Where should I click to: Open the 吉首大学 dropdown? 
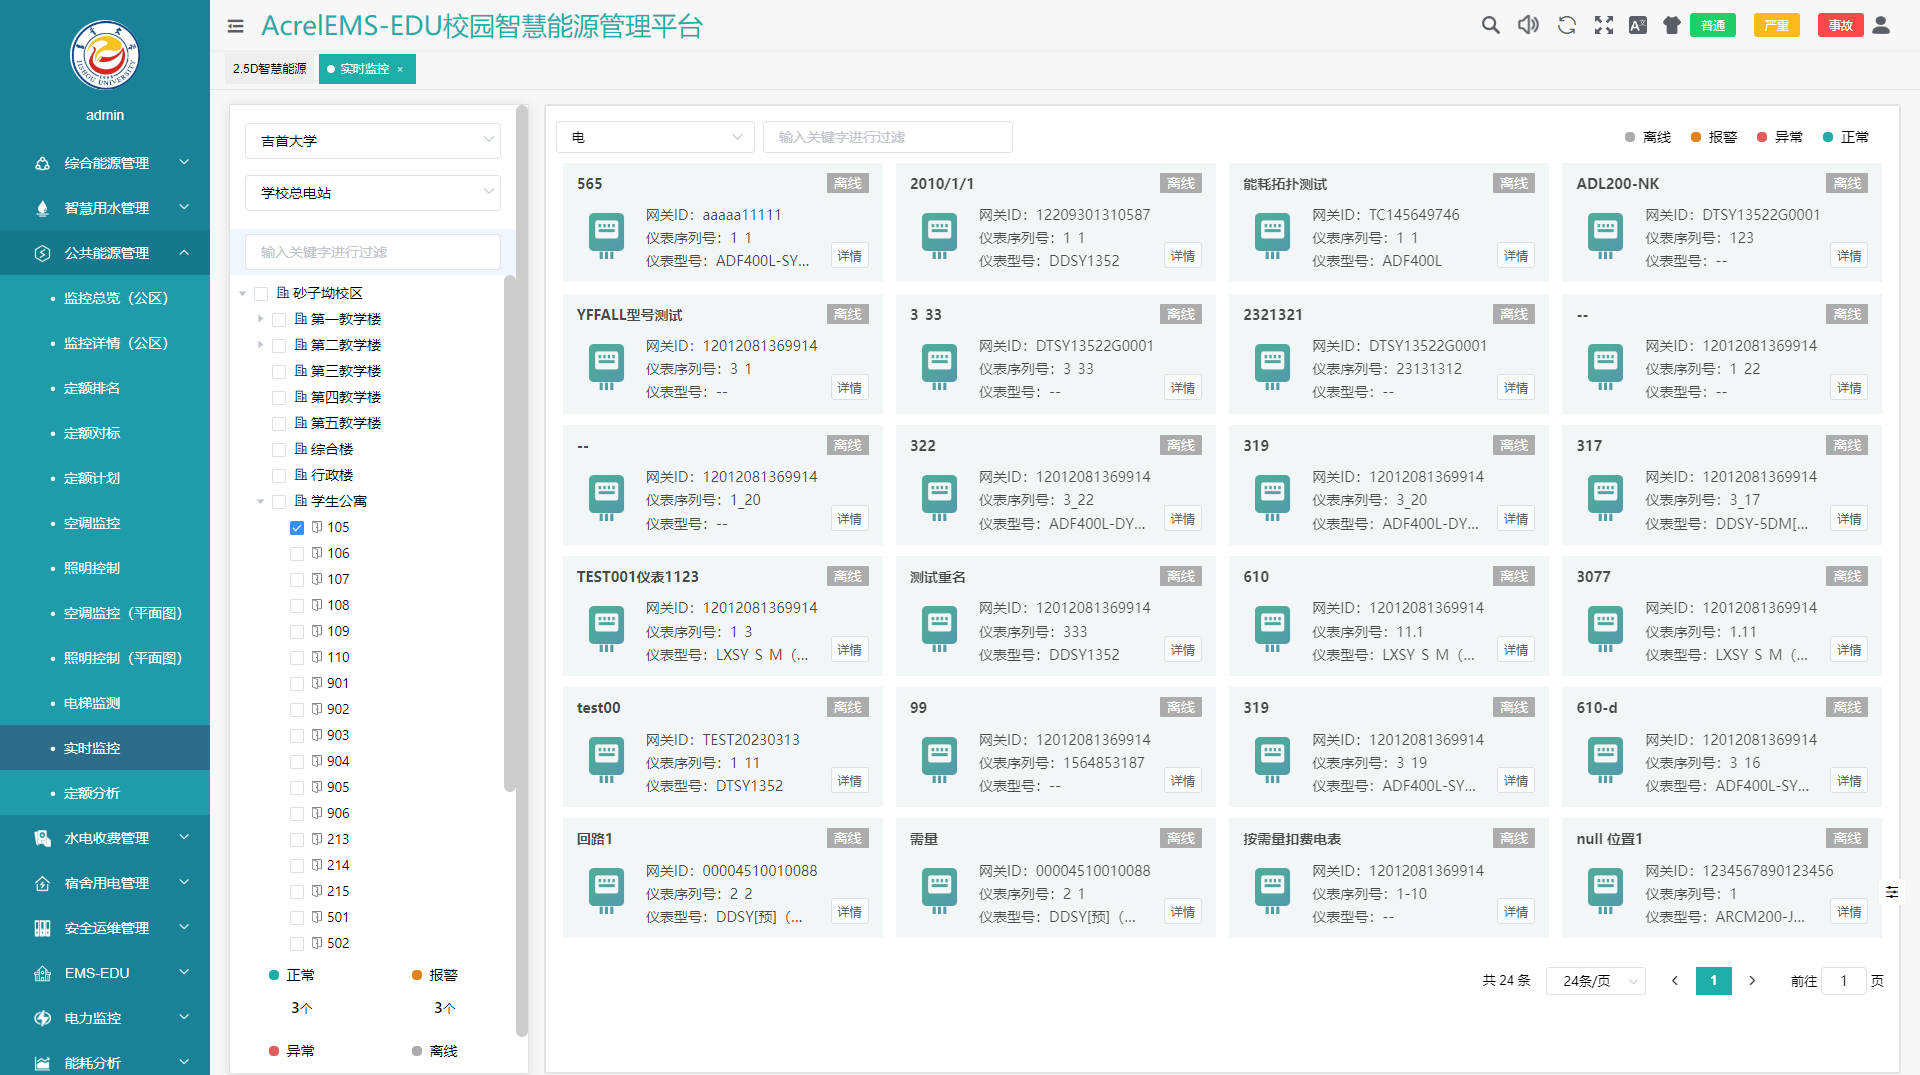[x=373, y=141]
